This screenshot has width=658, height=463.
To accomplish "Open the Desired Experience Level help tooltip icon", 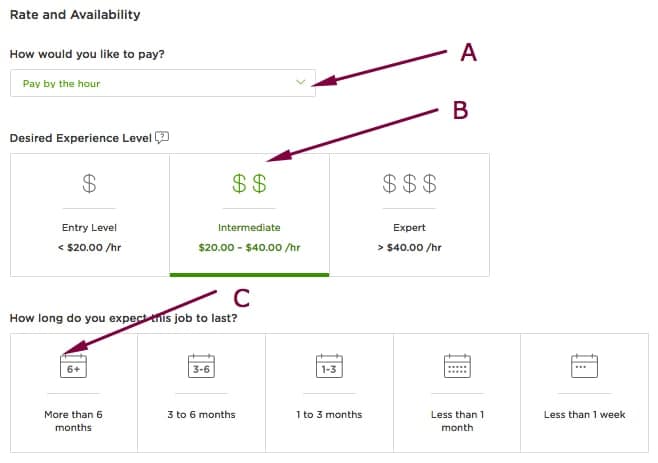I will 163,137.
